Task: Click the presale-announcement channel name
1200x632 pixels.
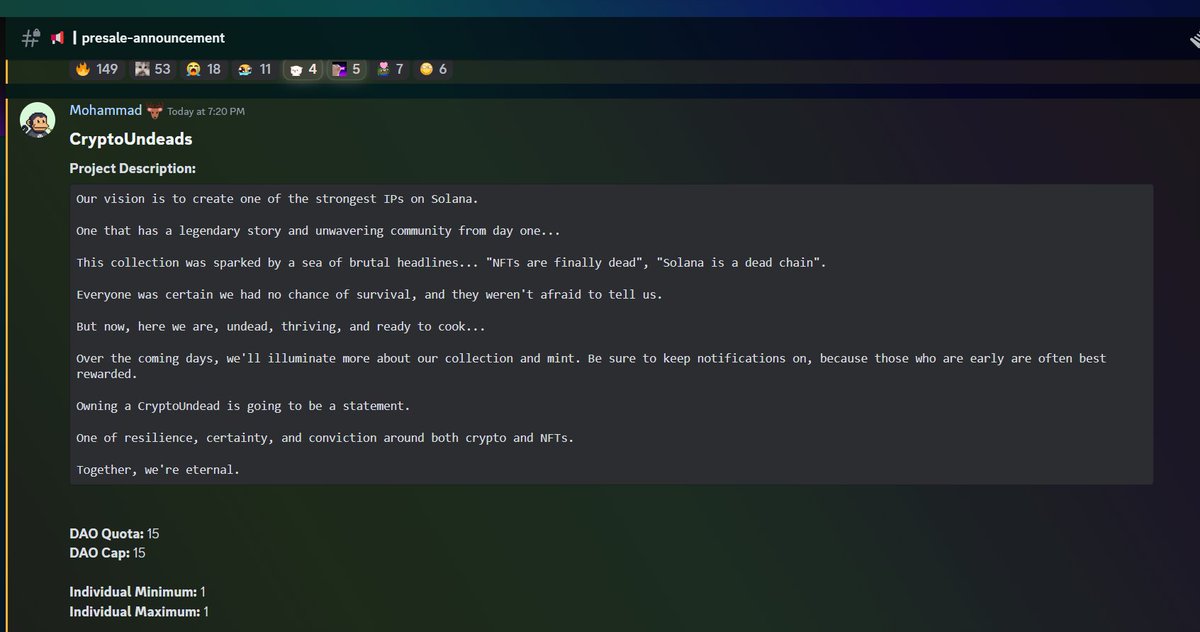Action: click(x=153, y=38)
